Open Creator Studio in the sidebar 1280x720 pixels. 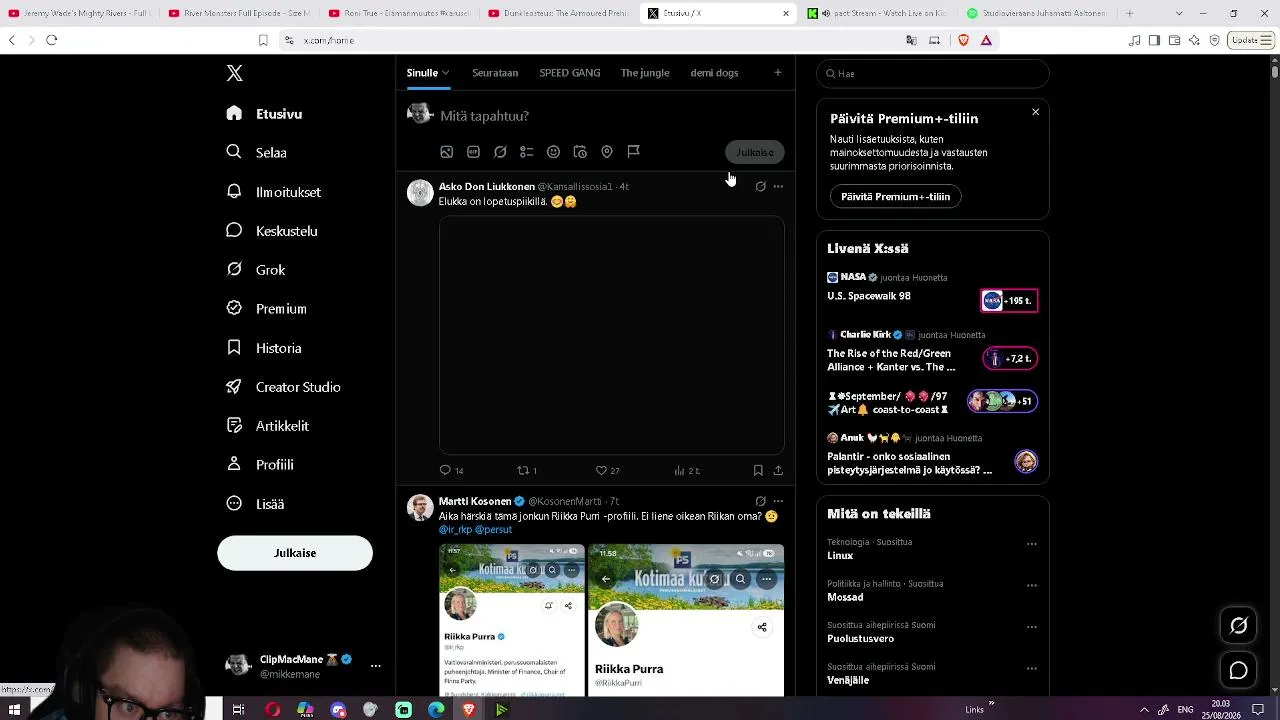(283, 387)
